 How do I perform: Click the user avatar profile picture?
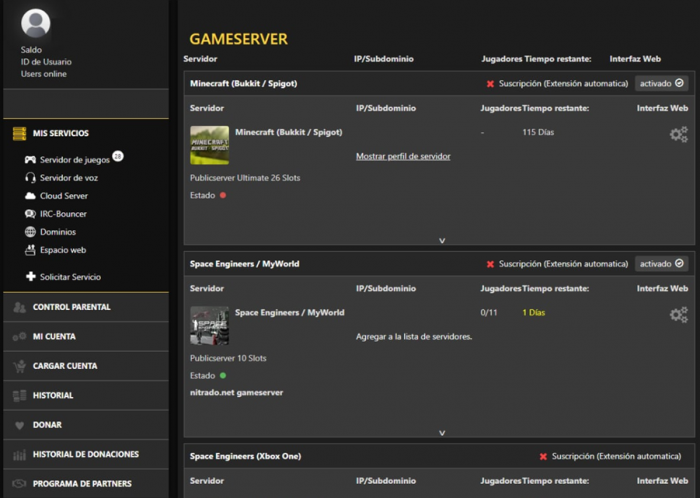click(36, 23)
